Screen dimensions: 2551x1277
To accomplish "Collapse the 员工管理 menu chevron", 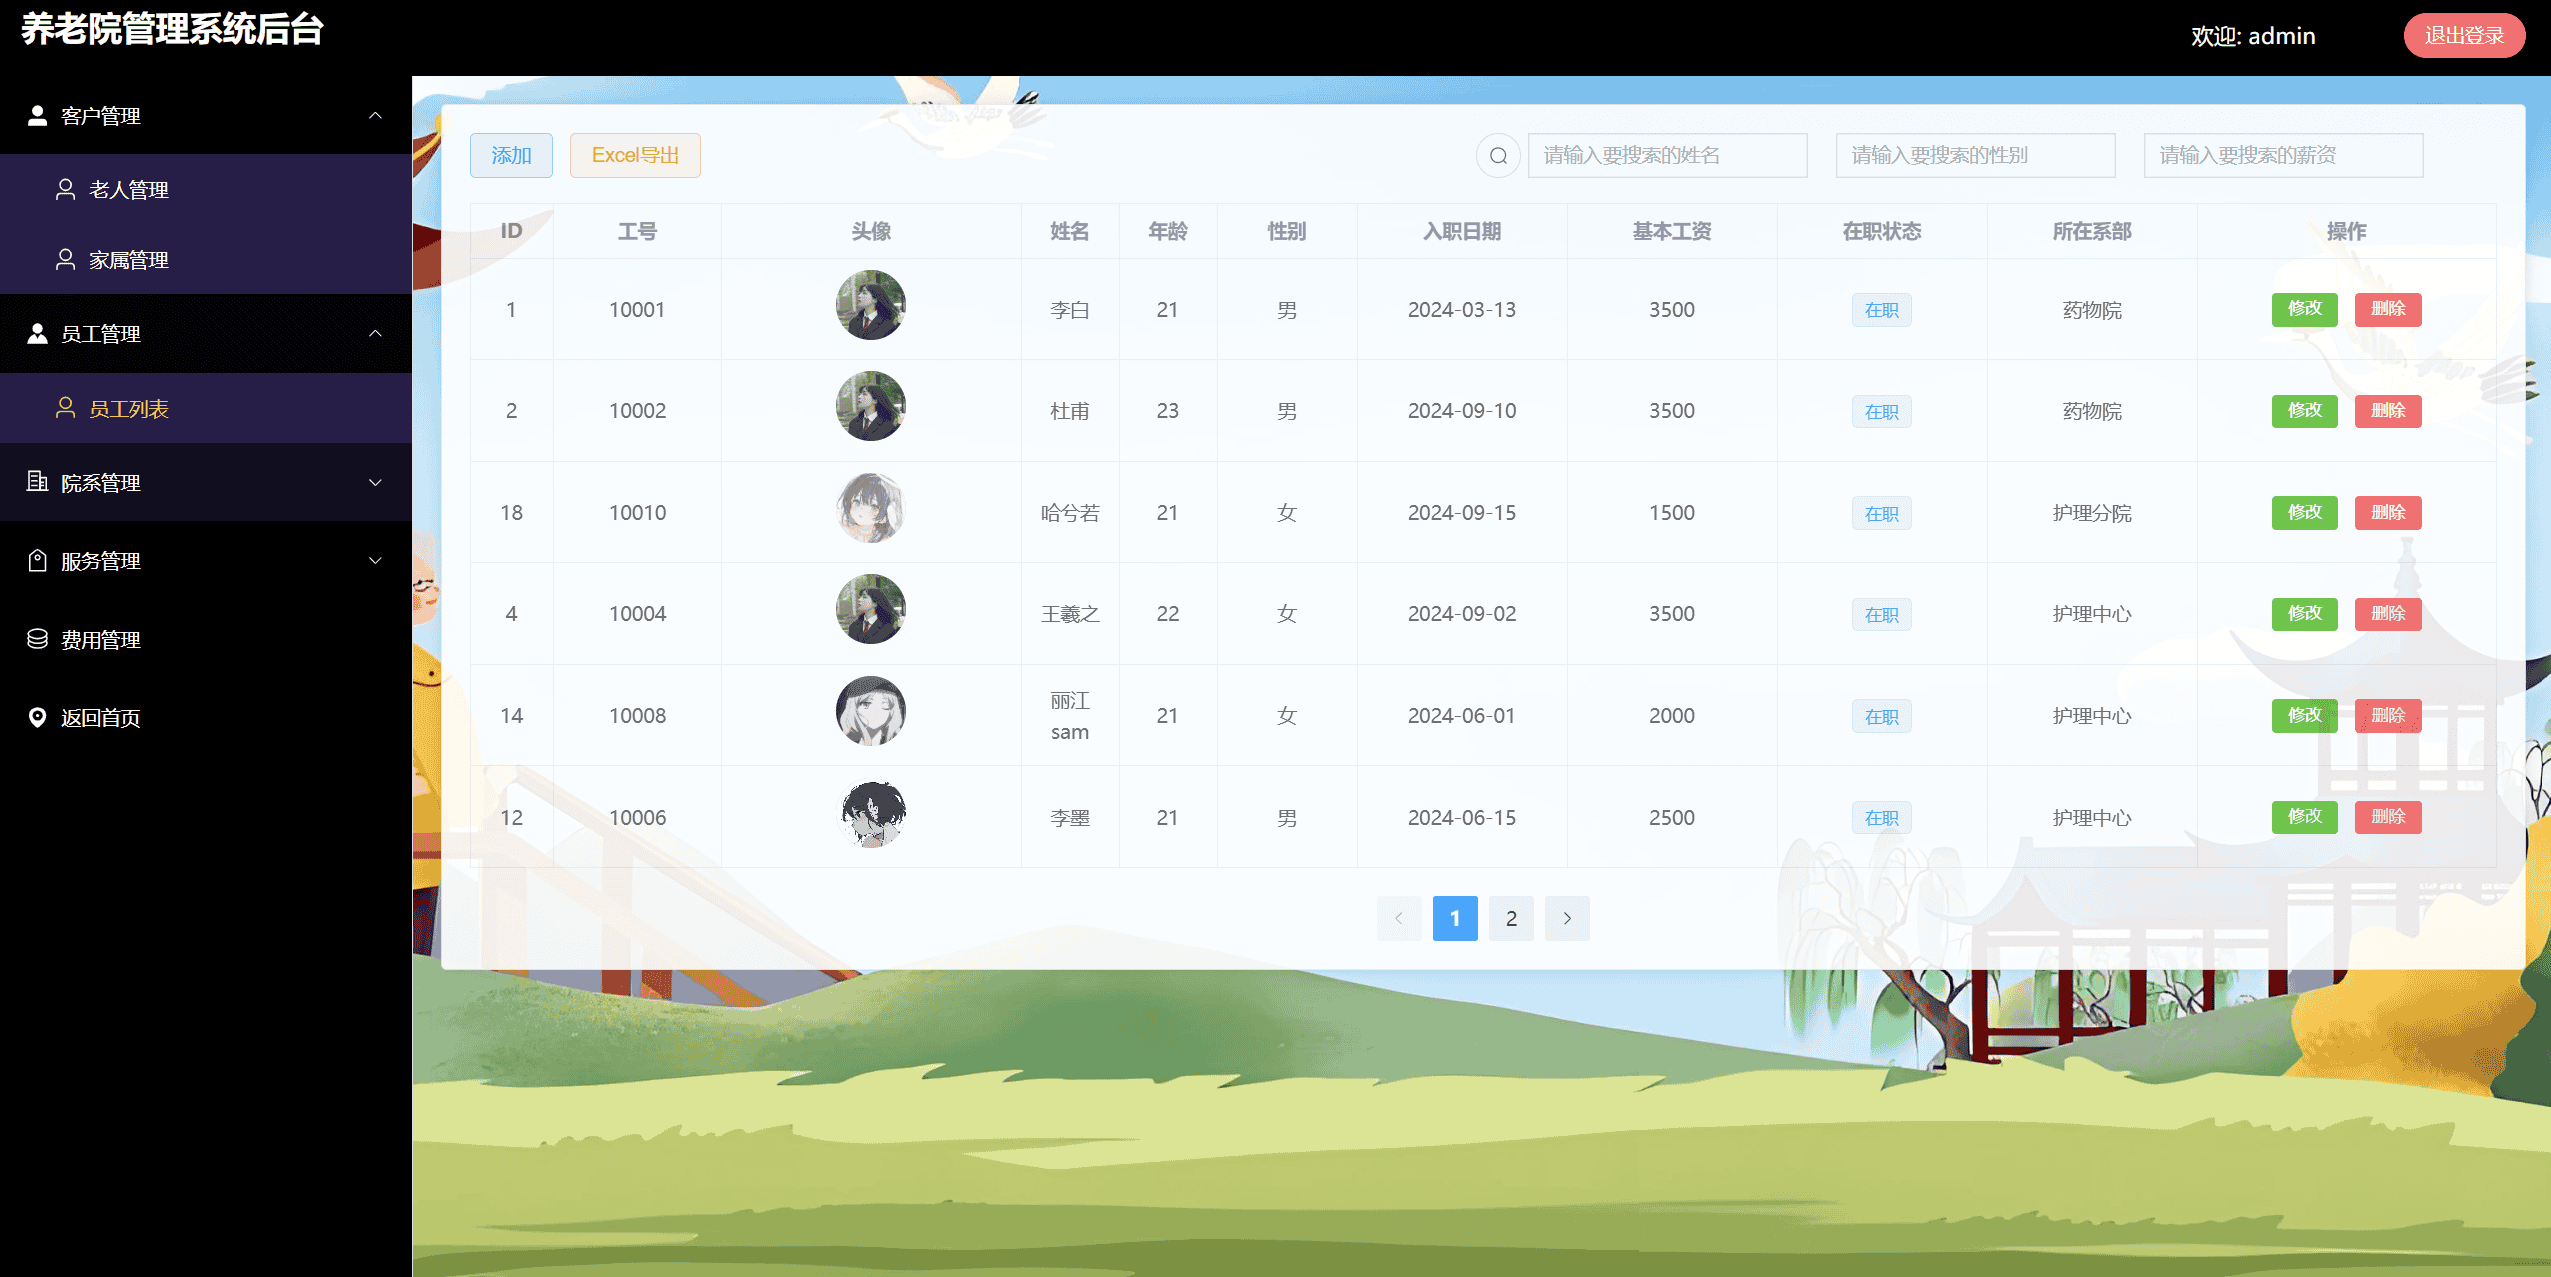I will (375, 334).
